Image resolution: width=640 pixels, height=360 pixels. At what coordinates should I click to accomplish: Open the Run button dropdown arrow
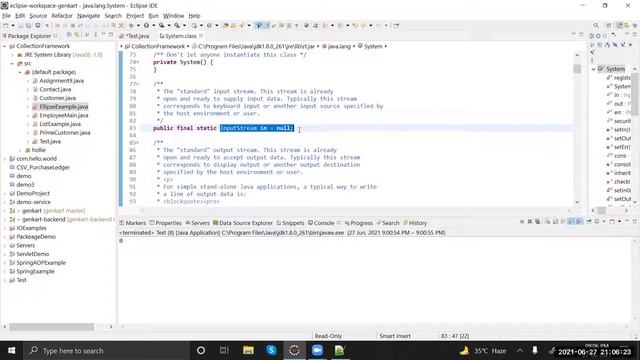coord(153,25)
